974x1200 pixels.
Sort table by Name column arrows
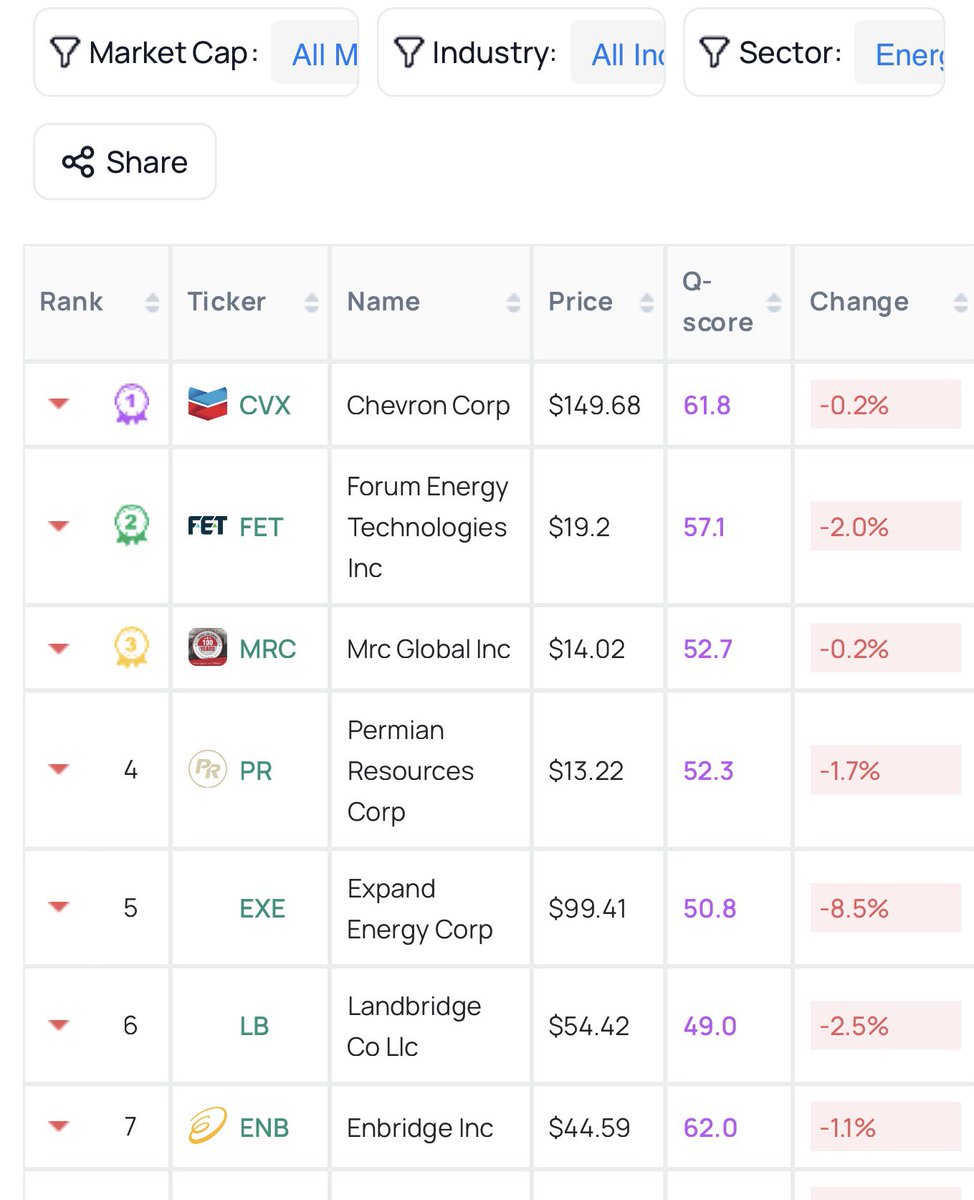pyautogui.click(x=514, y=302)
